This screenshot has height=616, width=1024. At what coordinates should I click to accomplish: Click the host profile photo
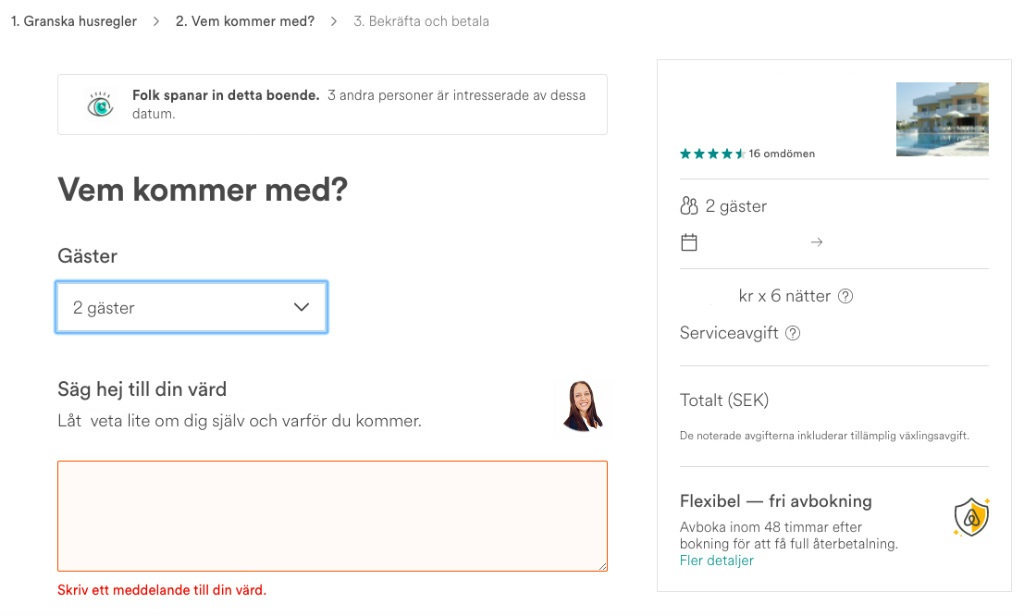[x=583, y=406]
